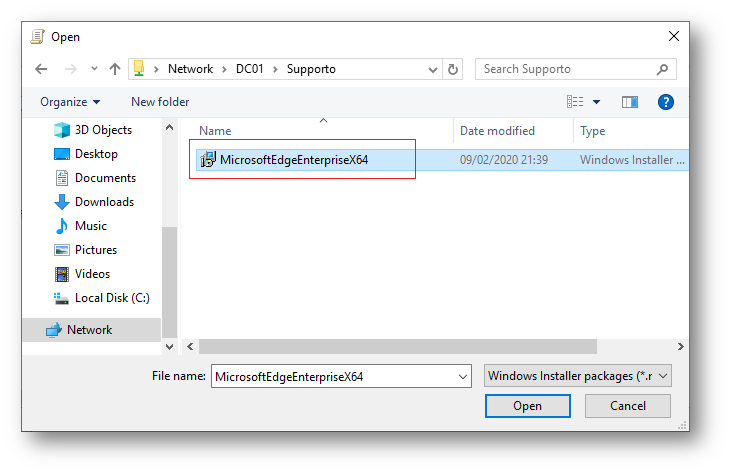Refresh the Supporto folder view
This screenshot has width=732, height=474.
coord(453,70)
